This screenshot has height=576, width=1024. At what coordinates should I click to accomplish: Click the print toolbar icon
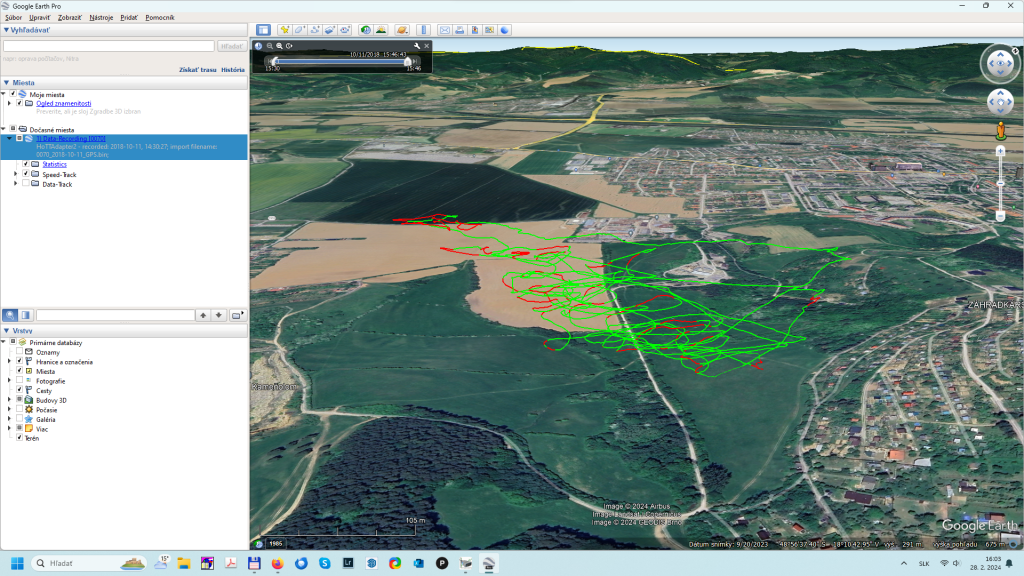pos(460,30)
